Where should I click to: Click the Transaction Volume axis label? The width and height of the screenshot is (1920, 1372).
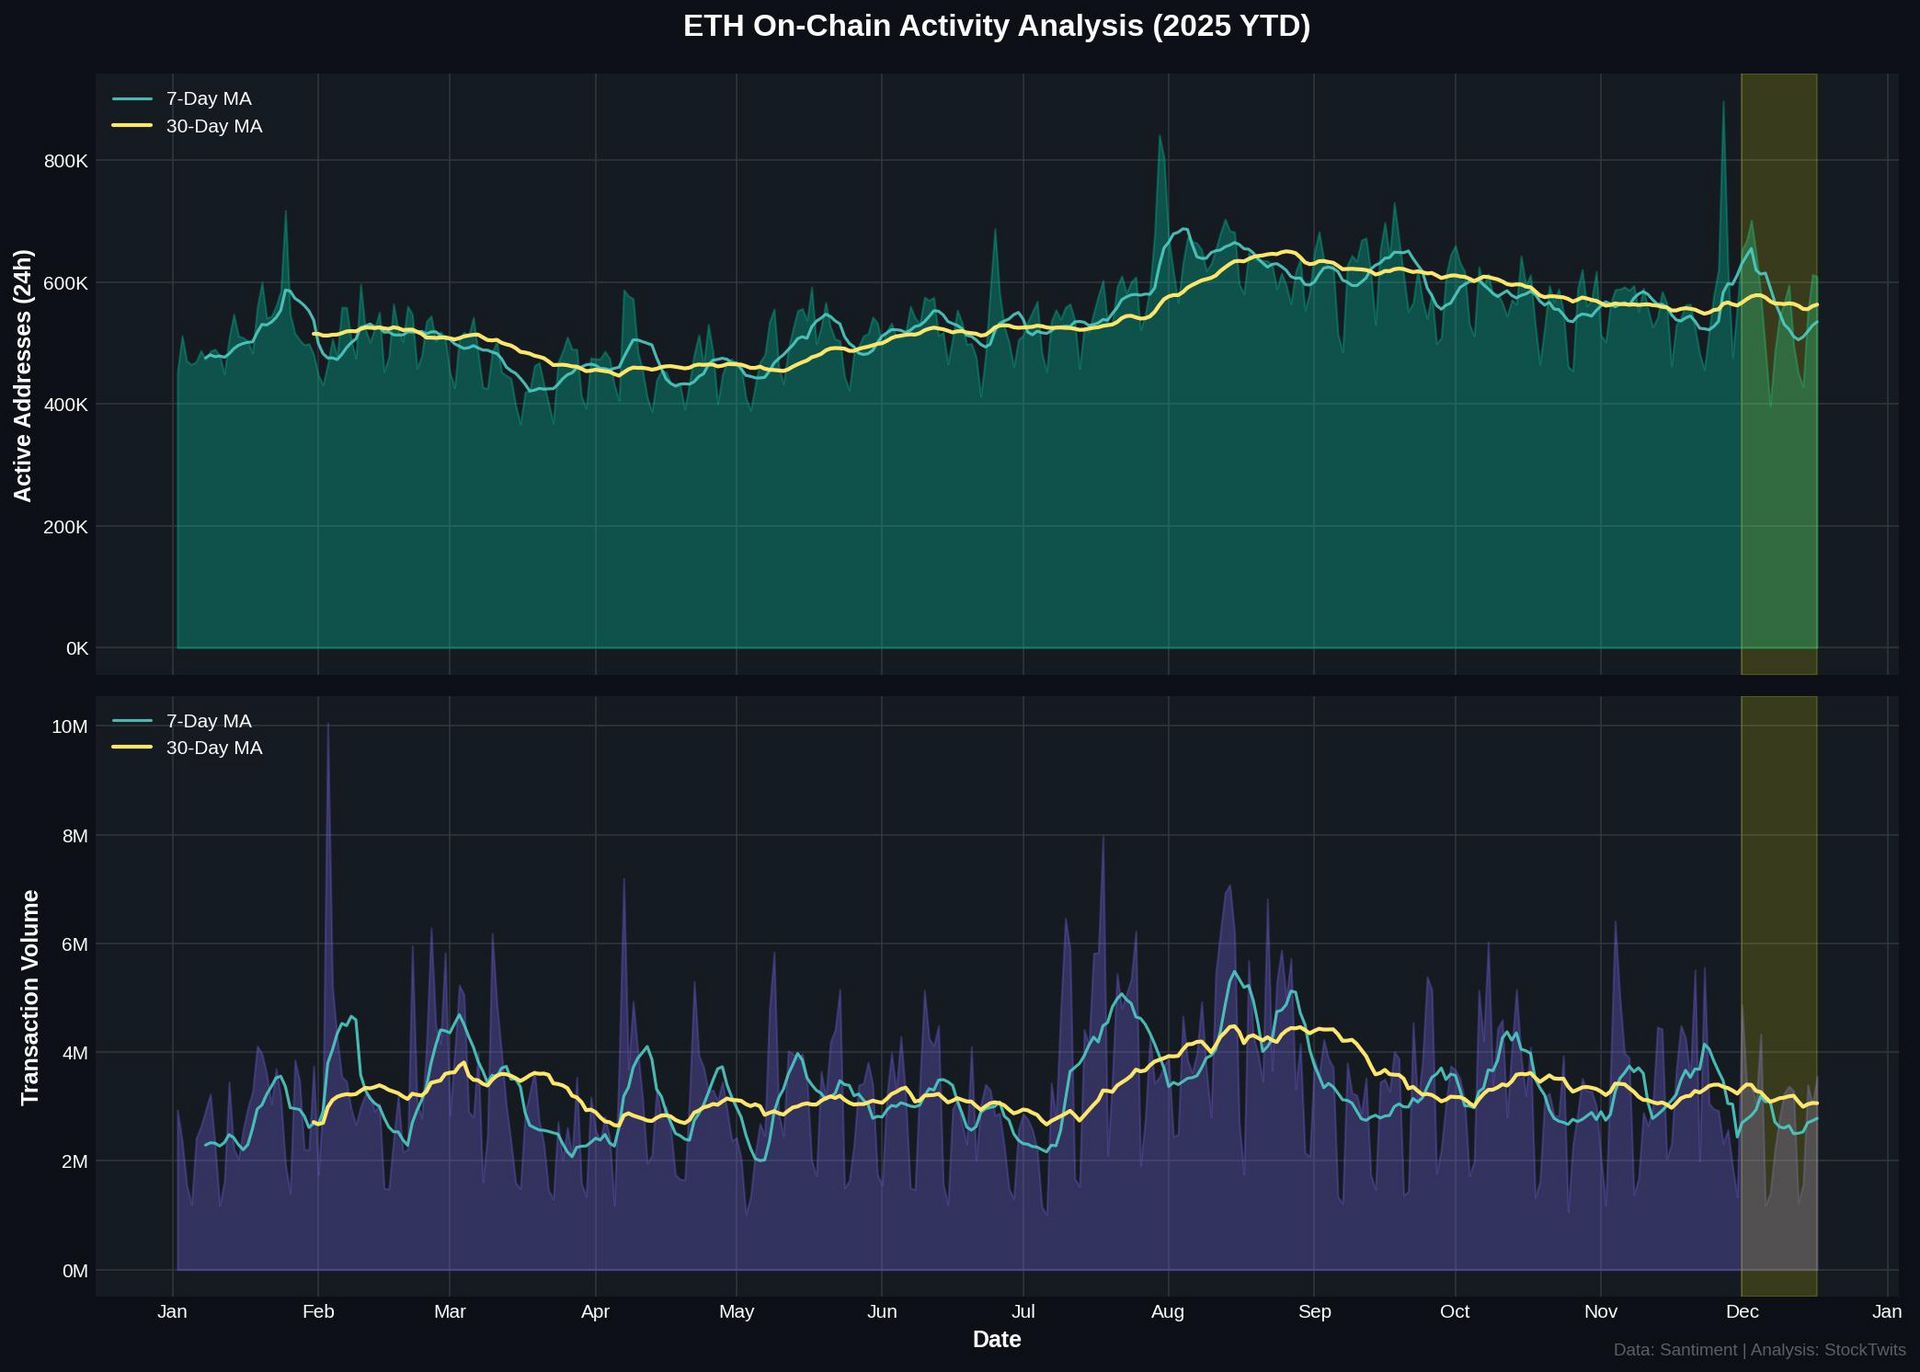tap(30, 997)
